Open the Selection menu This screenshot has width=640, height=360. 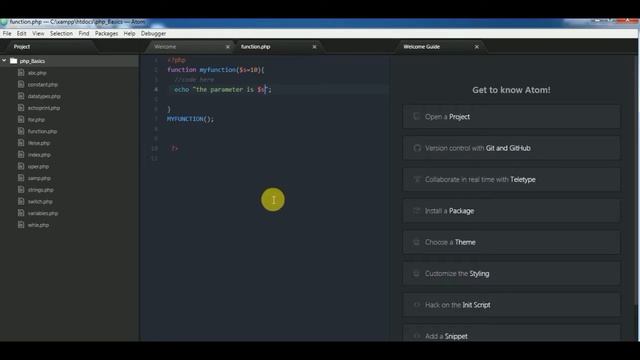[x=61, y=33]
